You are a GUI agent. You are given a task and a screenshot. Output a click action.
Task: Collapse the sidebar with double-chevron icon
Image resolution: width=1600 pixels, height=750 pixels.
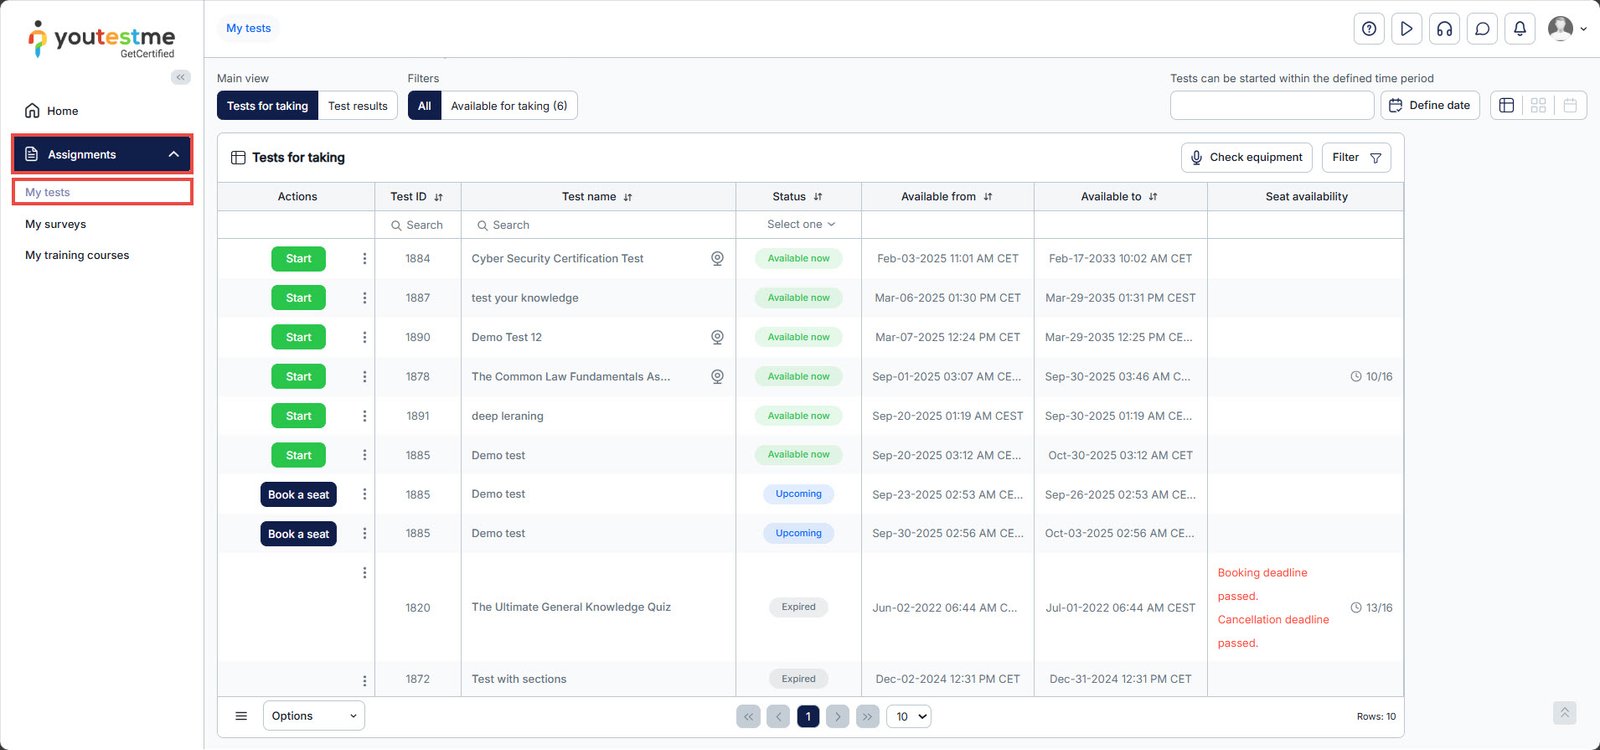tap(181, 77)
